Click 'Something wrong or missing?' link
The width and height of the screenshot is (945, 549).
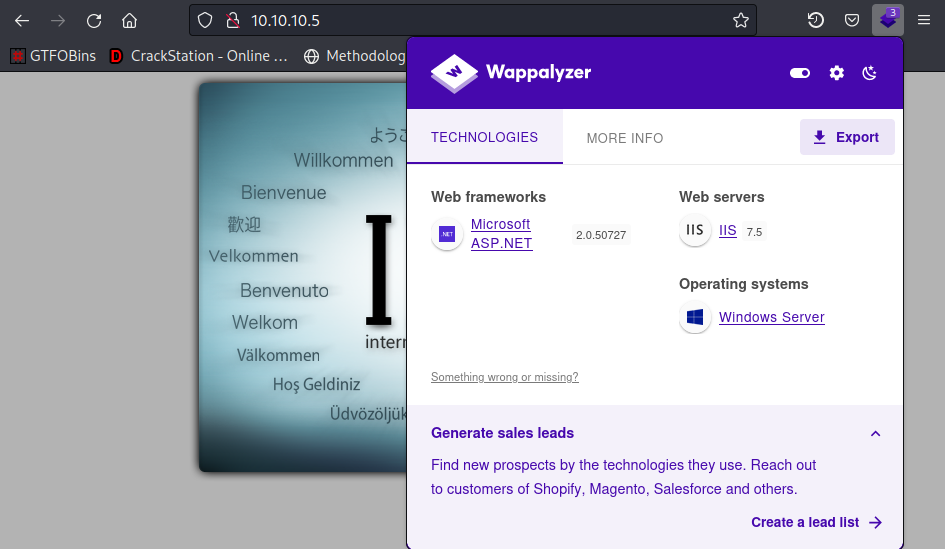tap(504, 377)
